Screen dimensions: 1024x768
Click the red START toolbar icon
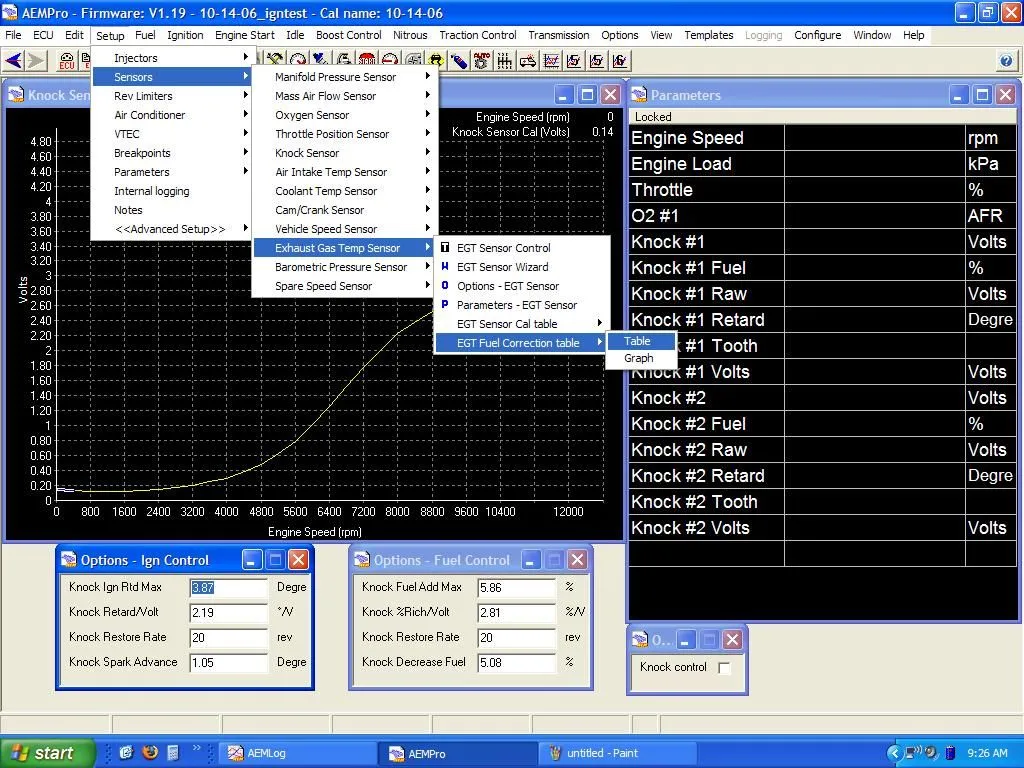367,61
